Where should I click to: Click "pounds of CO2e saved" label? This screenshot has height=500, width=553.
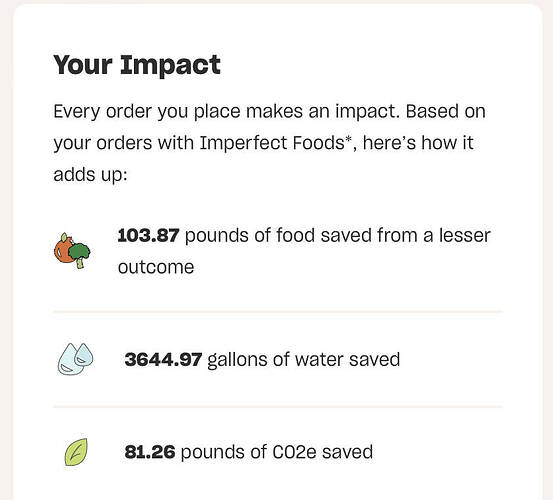(x=277, y=452)
